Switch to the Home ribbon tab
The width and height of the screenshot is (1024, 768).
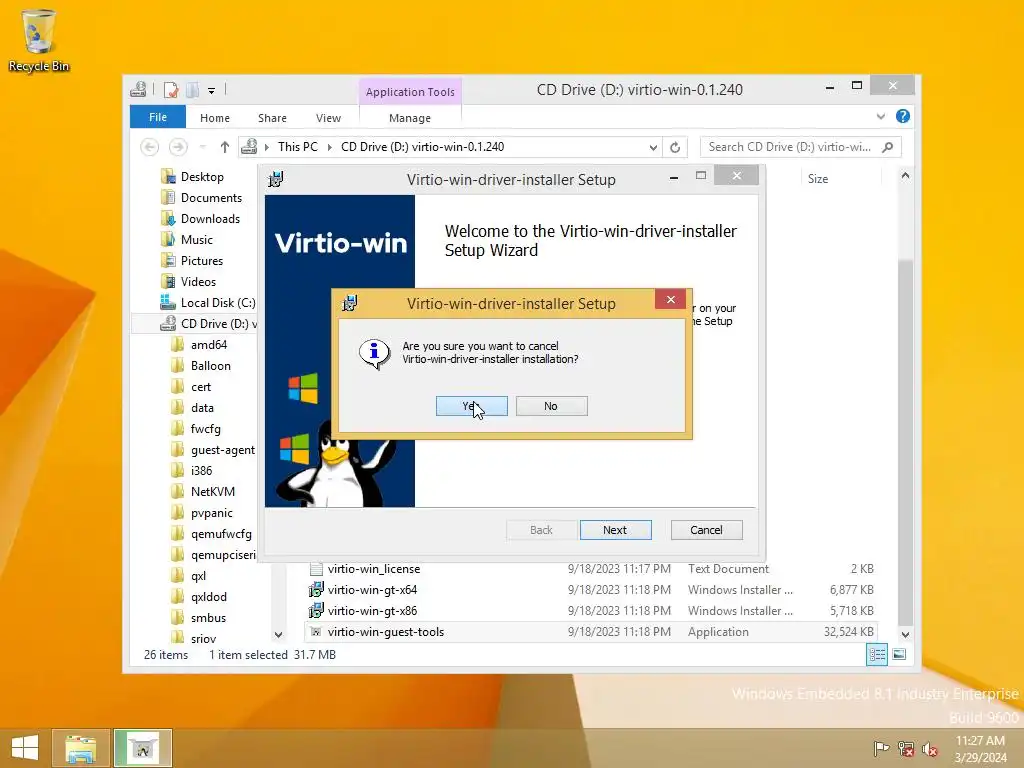pos(215,118)
